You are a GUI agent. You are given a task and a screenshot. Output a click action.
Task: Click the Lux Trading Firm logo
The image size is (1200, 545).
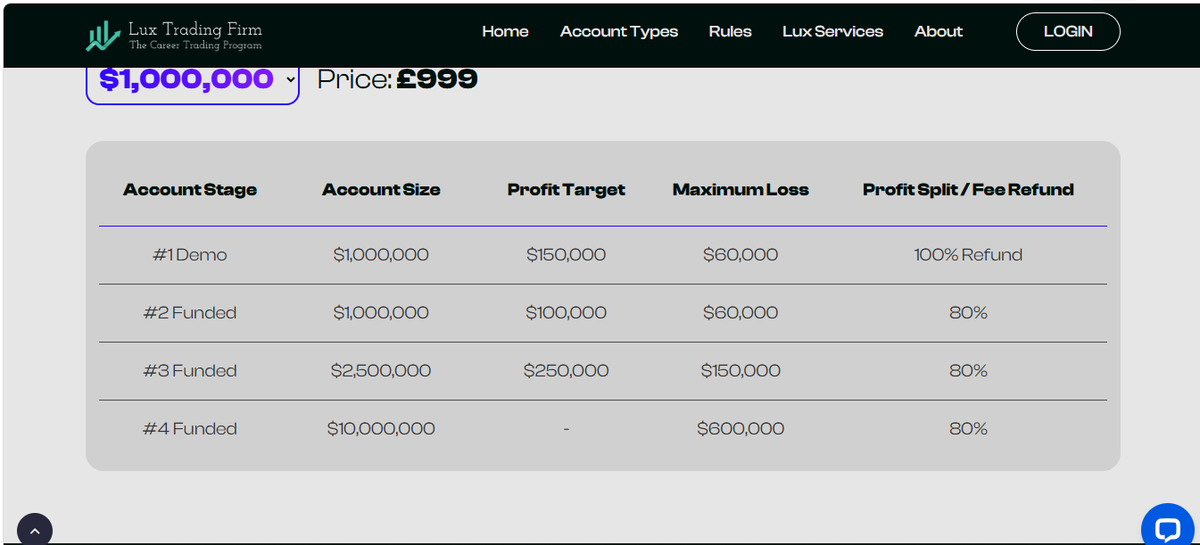click(176, 35)
